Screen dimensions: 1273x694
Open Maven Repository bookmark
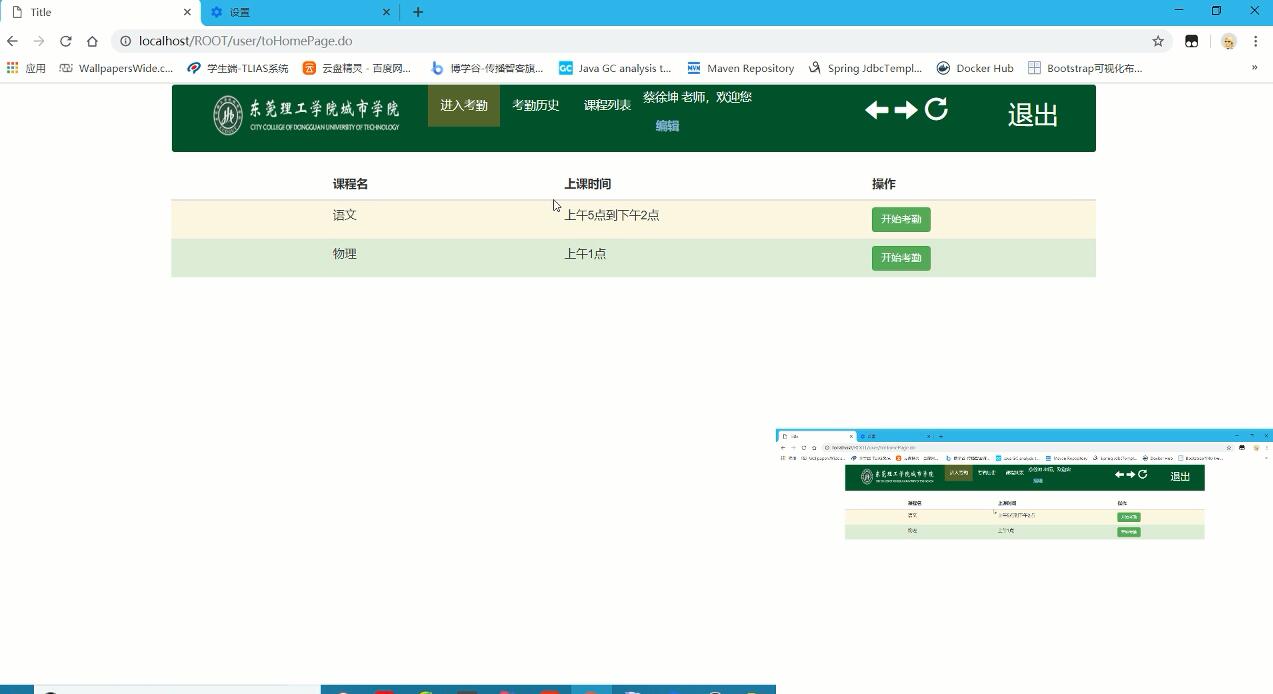[741, 68]
